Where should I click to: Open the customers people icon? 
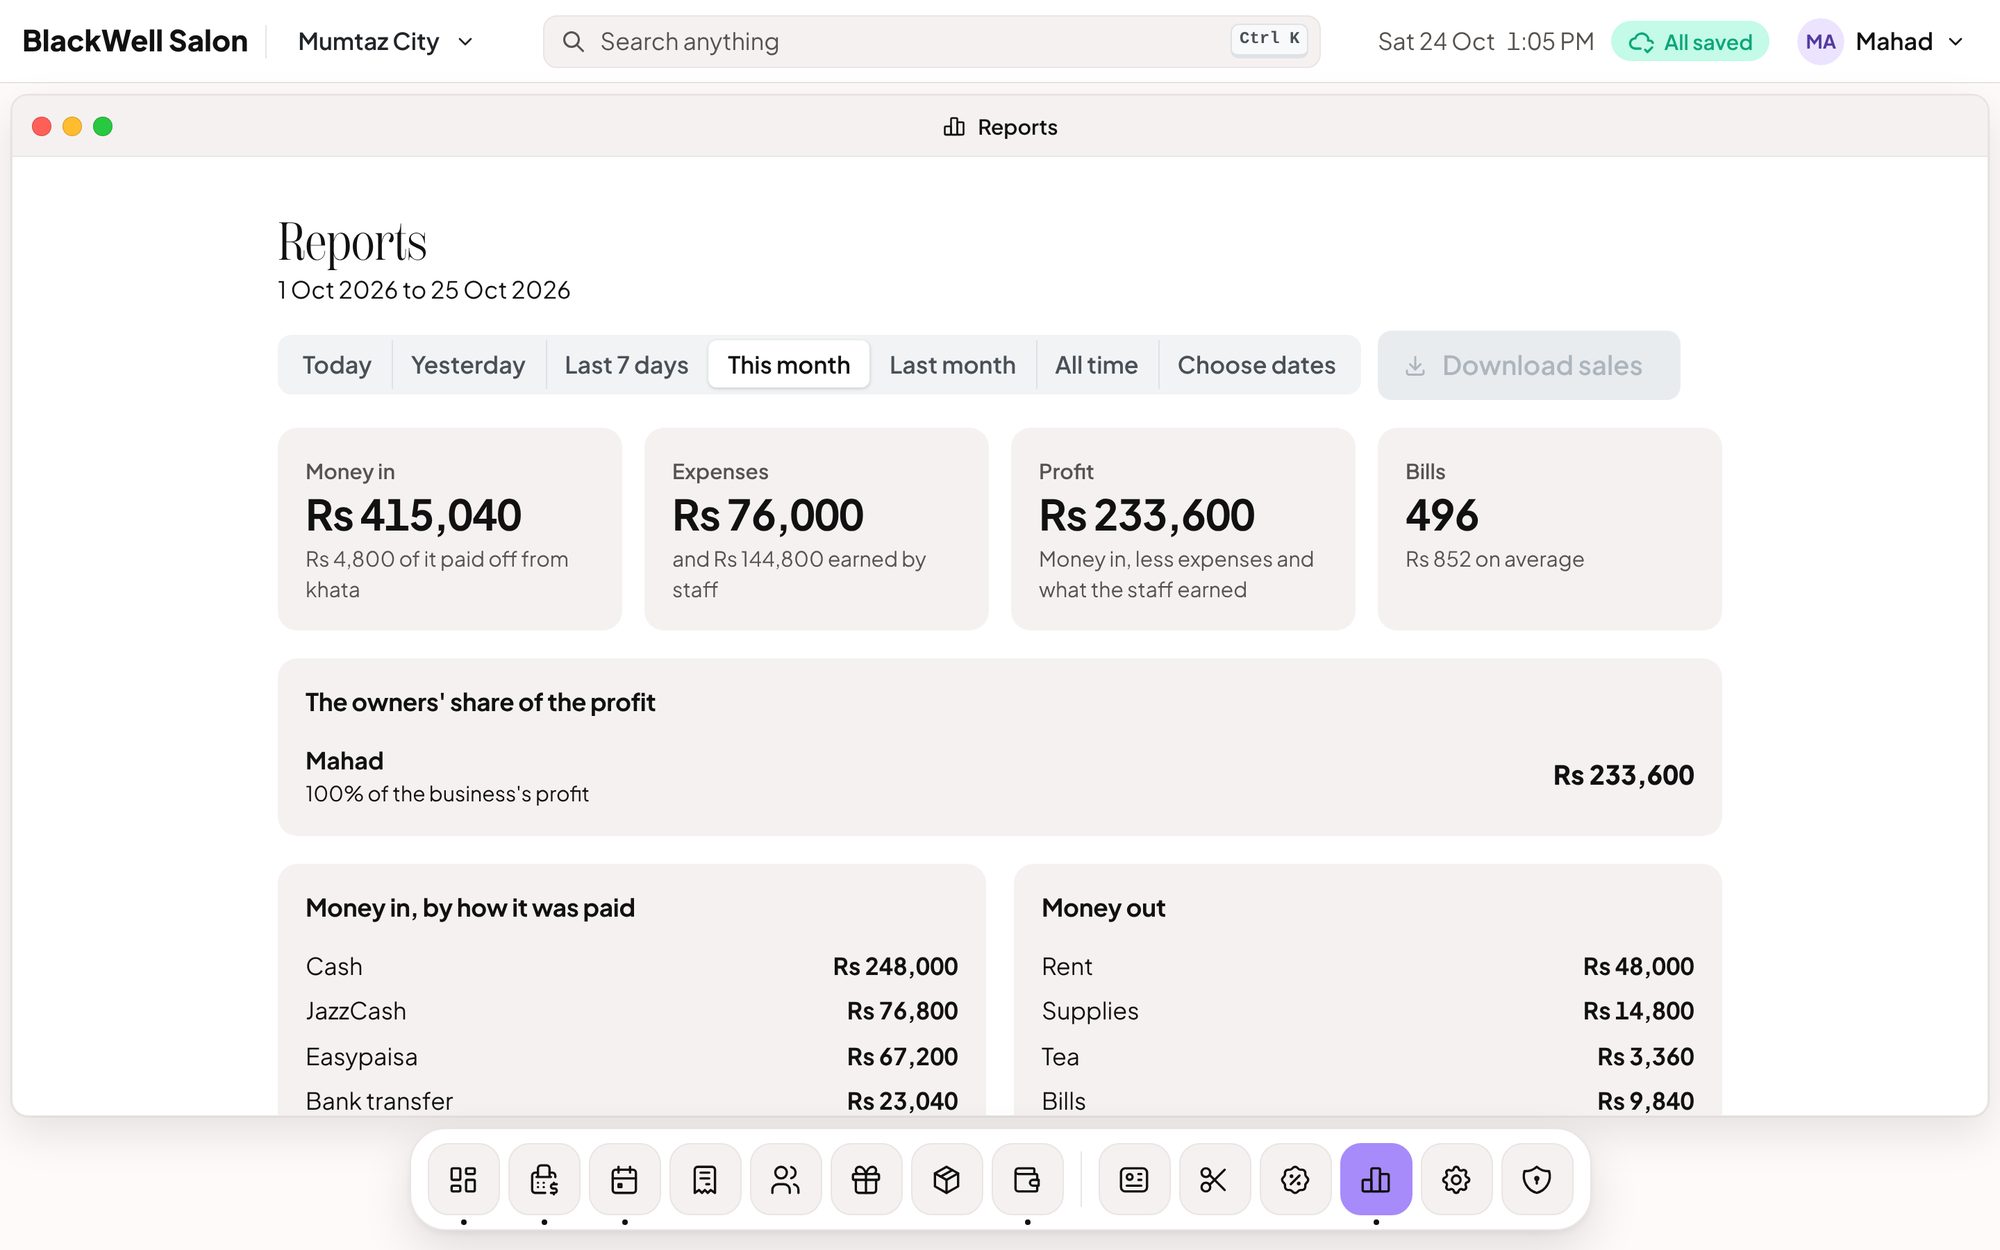pyautogui.click(x=785, y=1179)
